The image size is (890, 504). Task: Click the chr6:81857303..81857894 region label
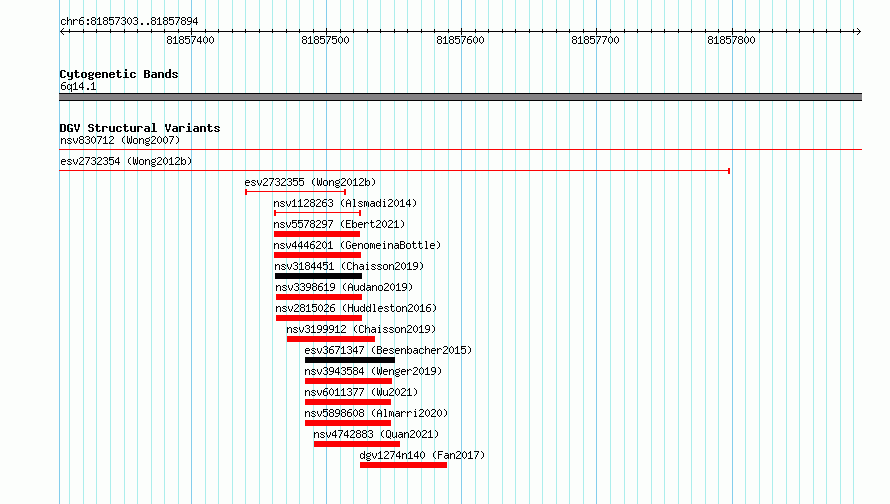point(129,21)
